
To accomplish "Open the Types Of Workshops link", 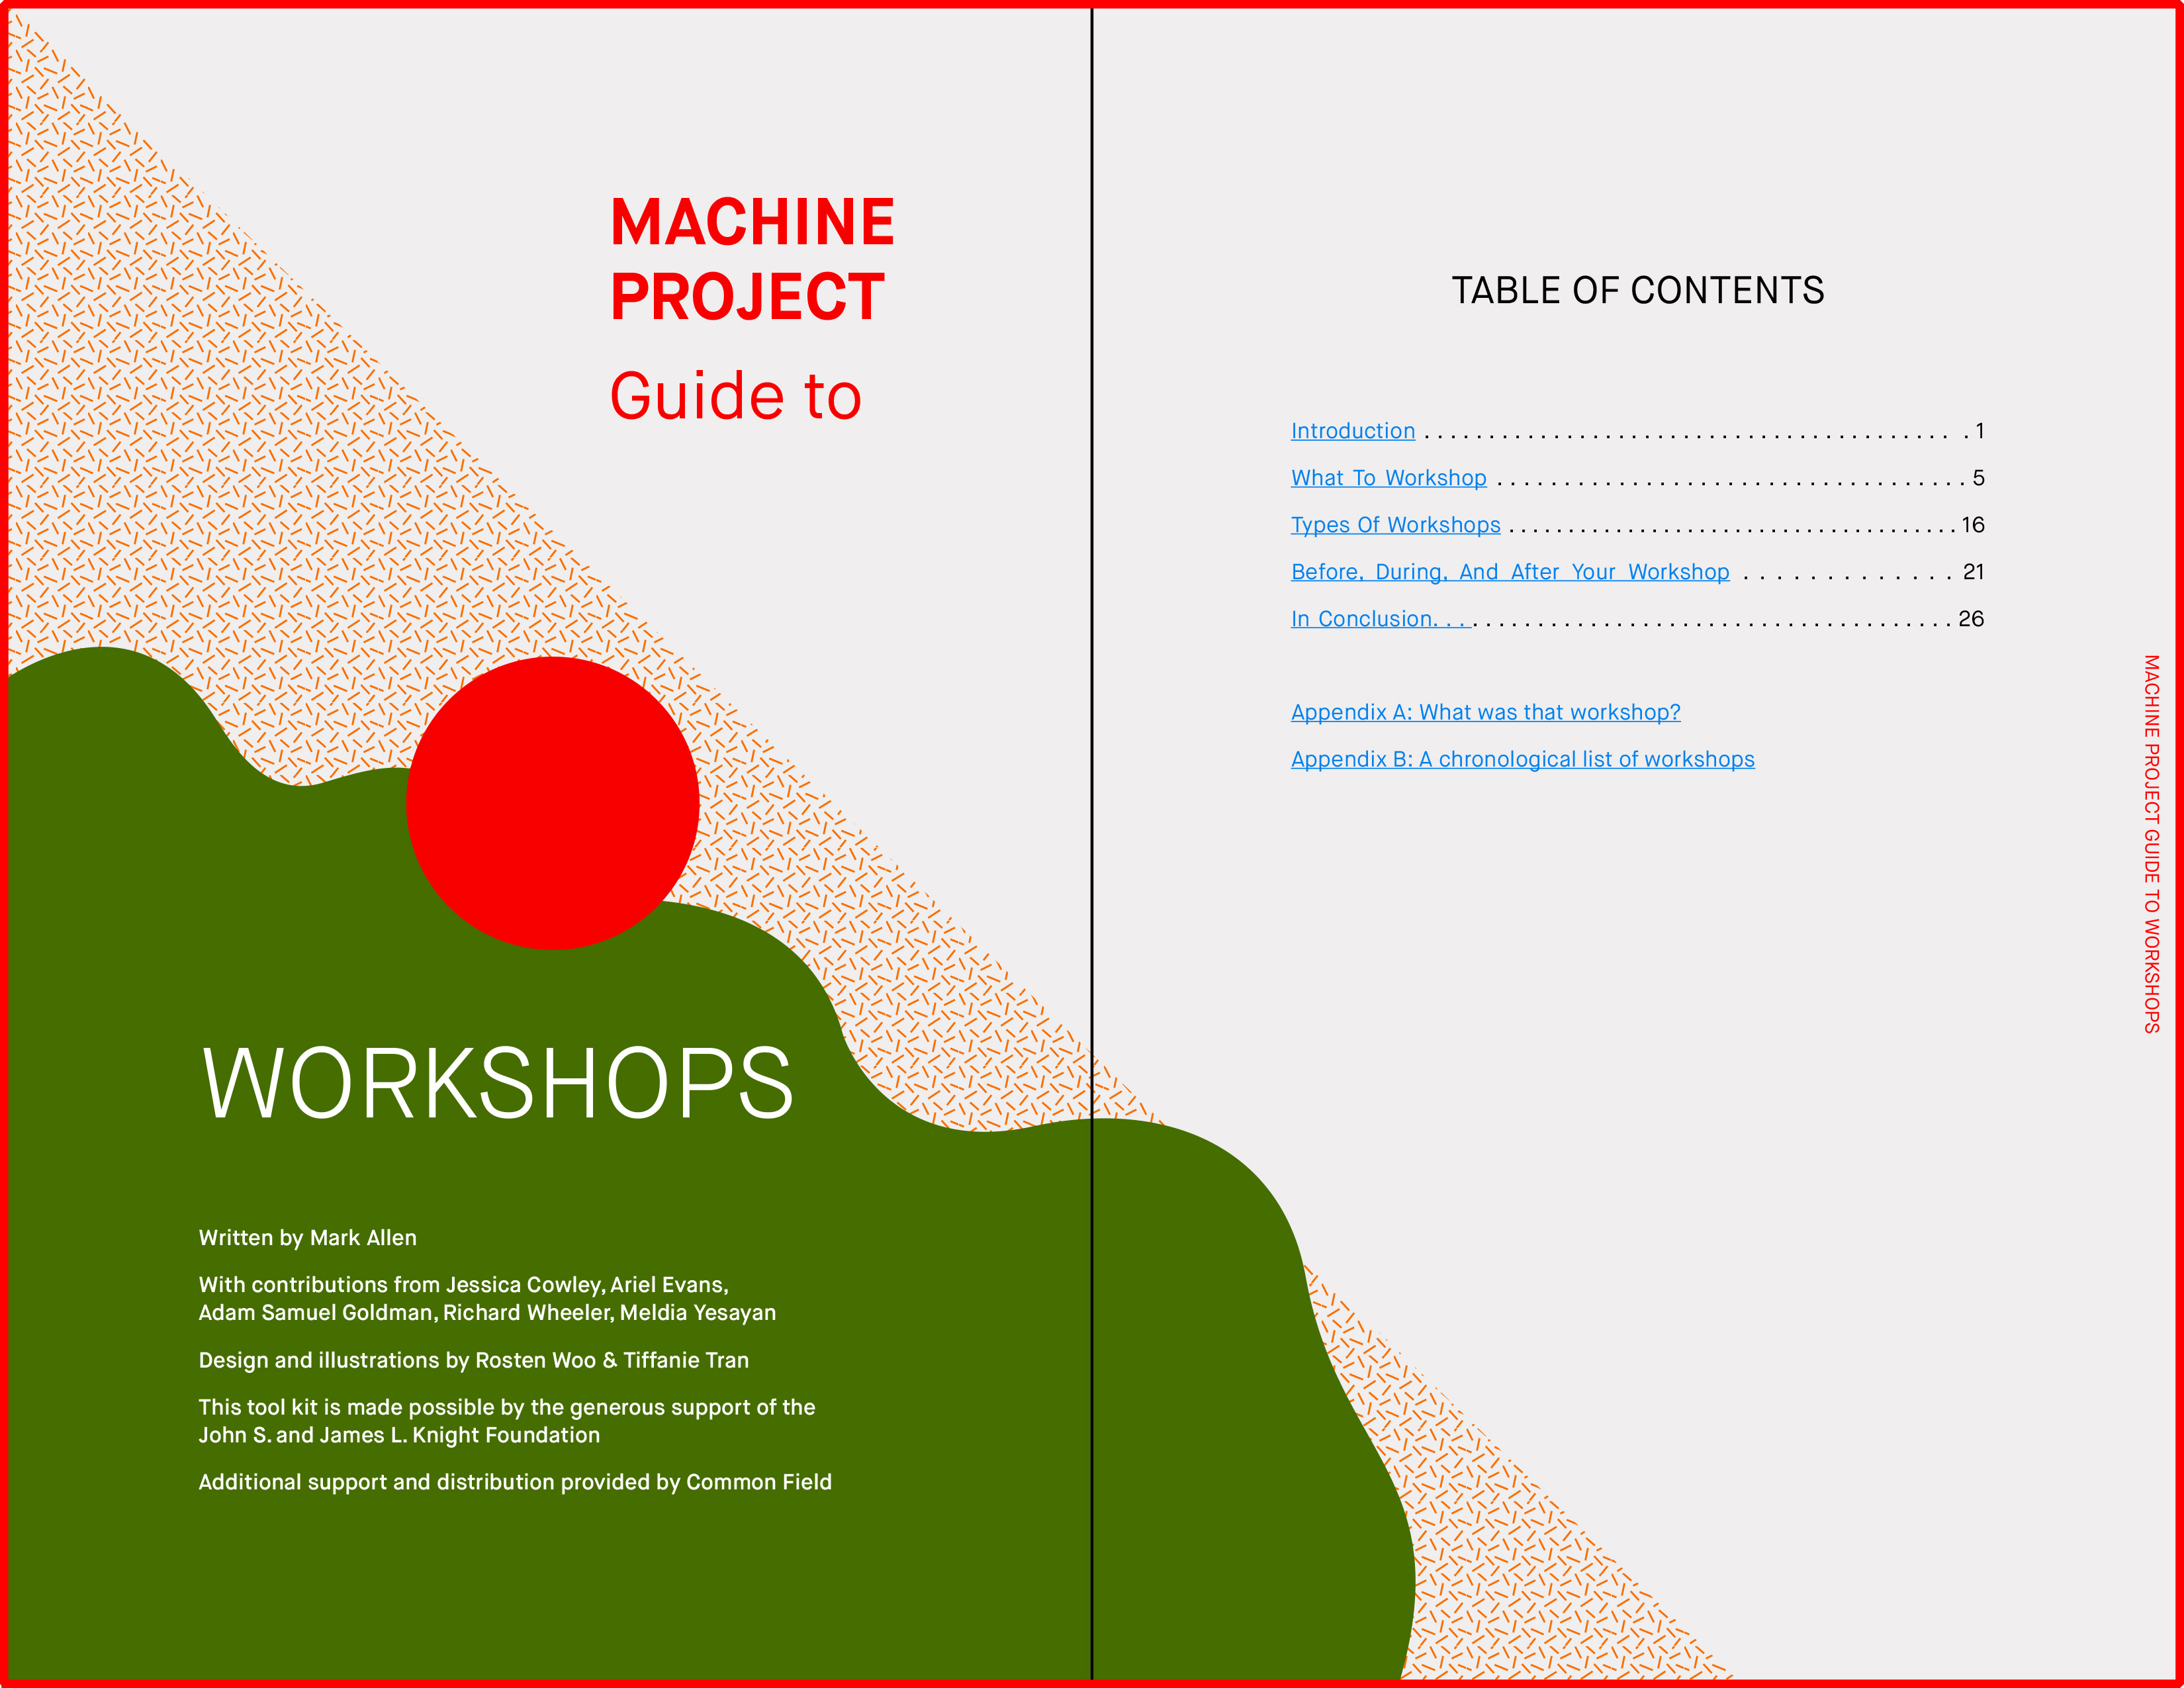I will (x=1395, y=525).
